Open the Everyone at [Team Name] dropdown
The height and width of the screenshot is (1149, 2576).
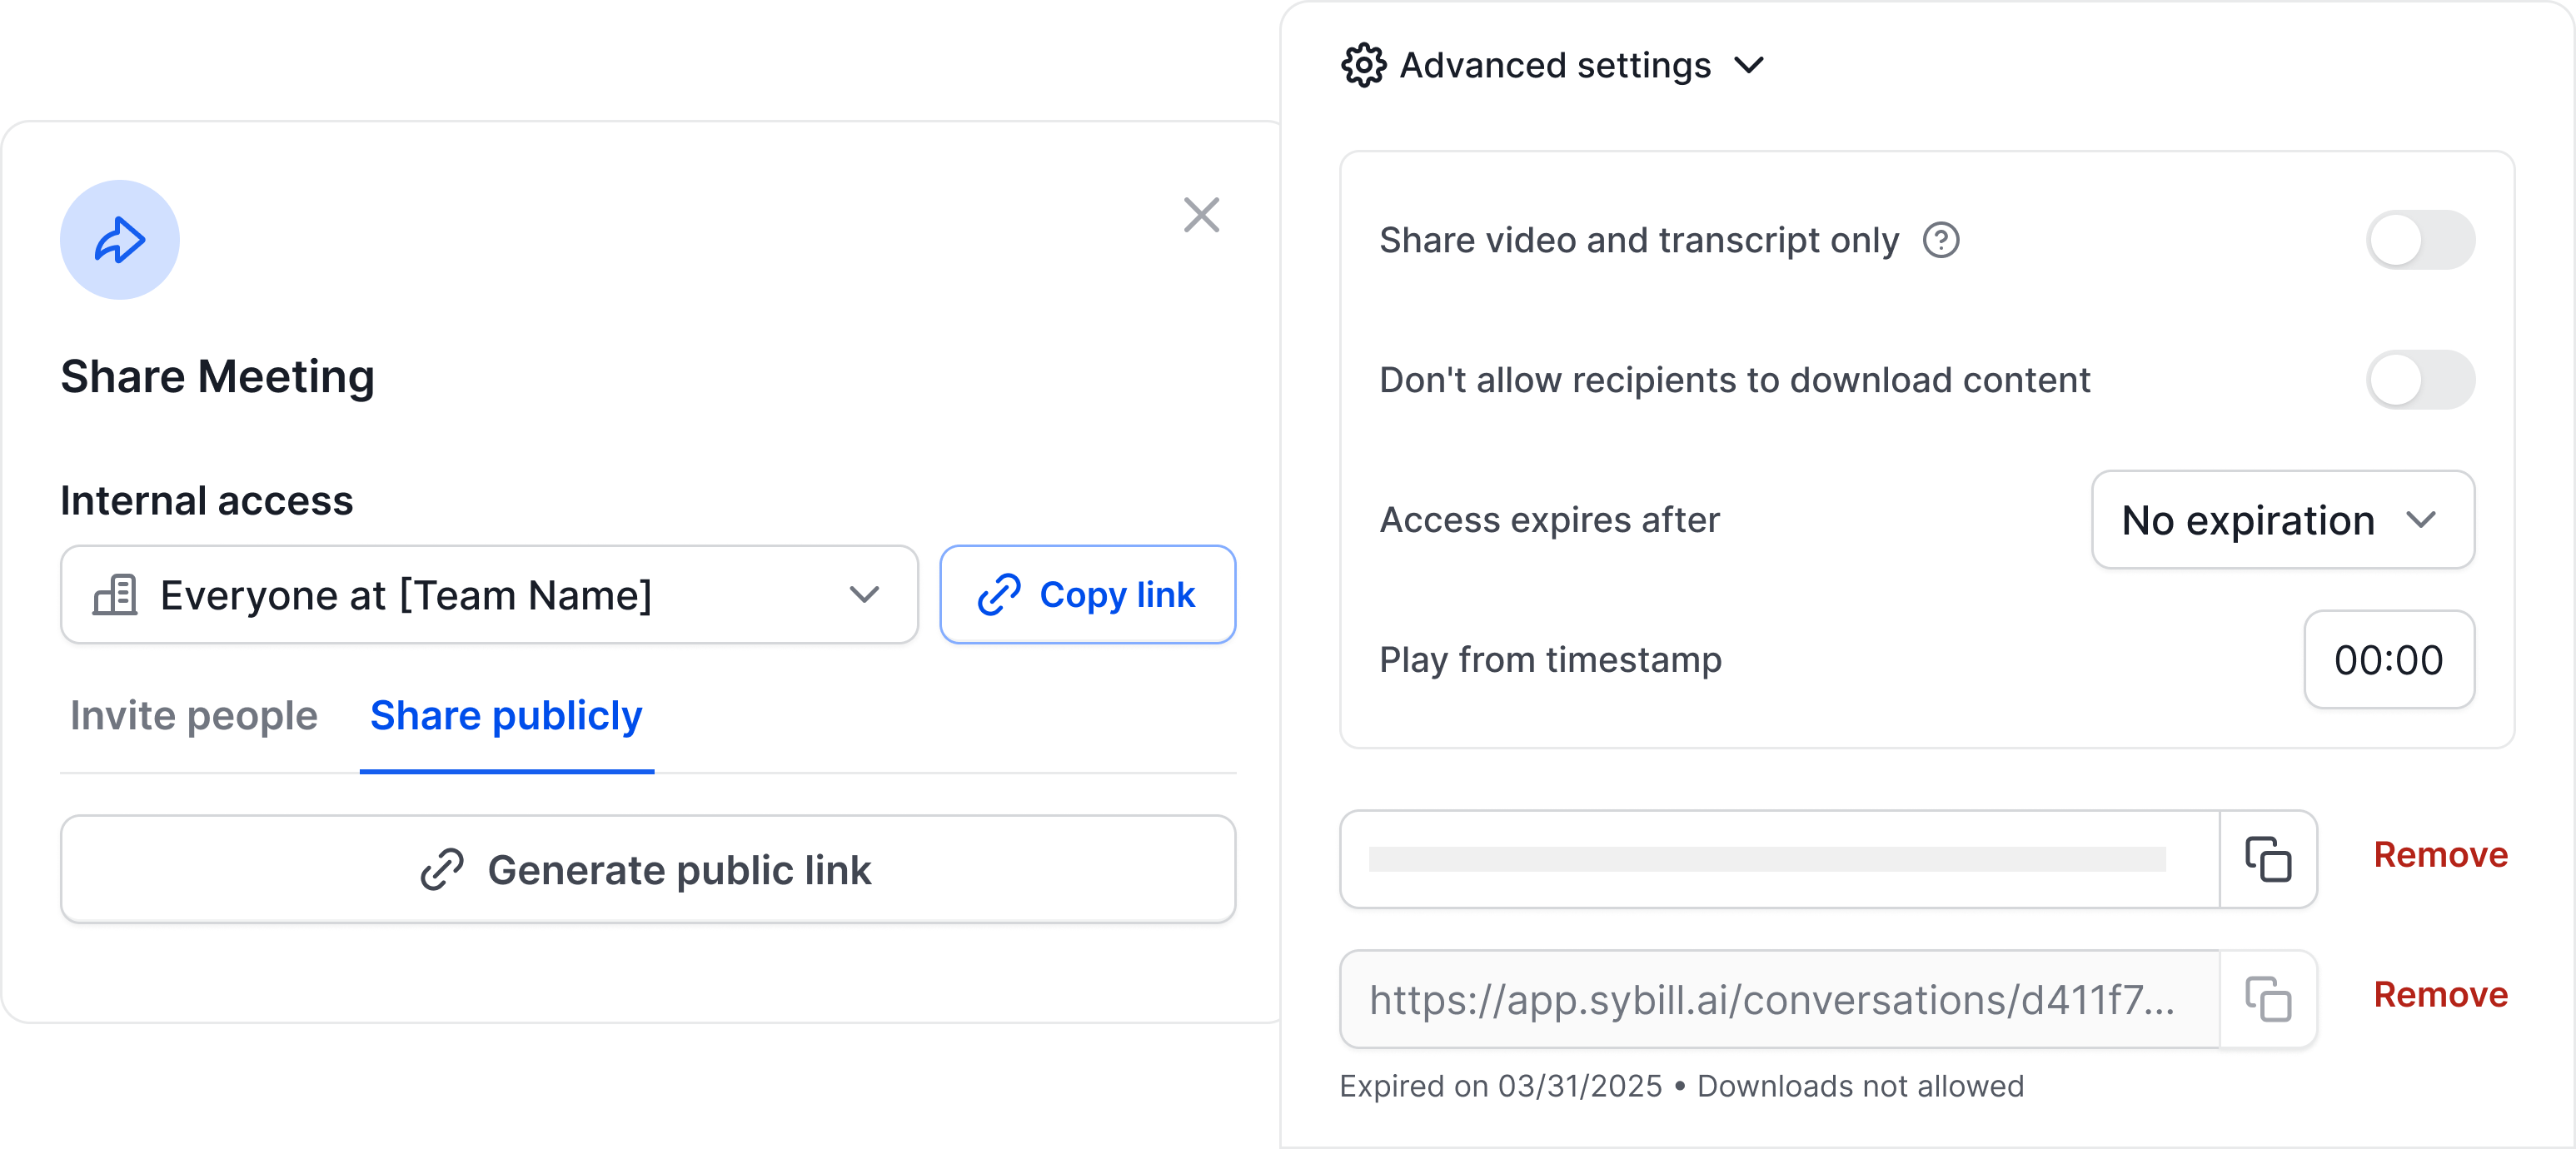[489, 595]
